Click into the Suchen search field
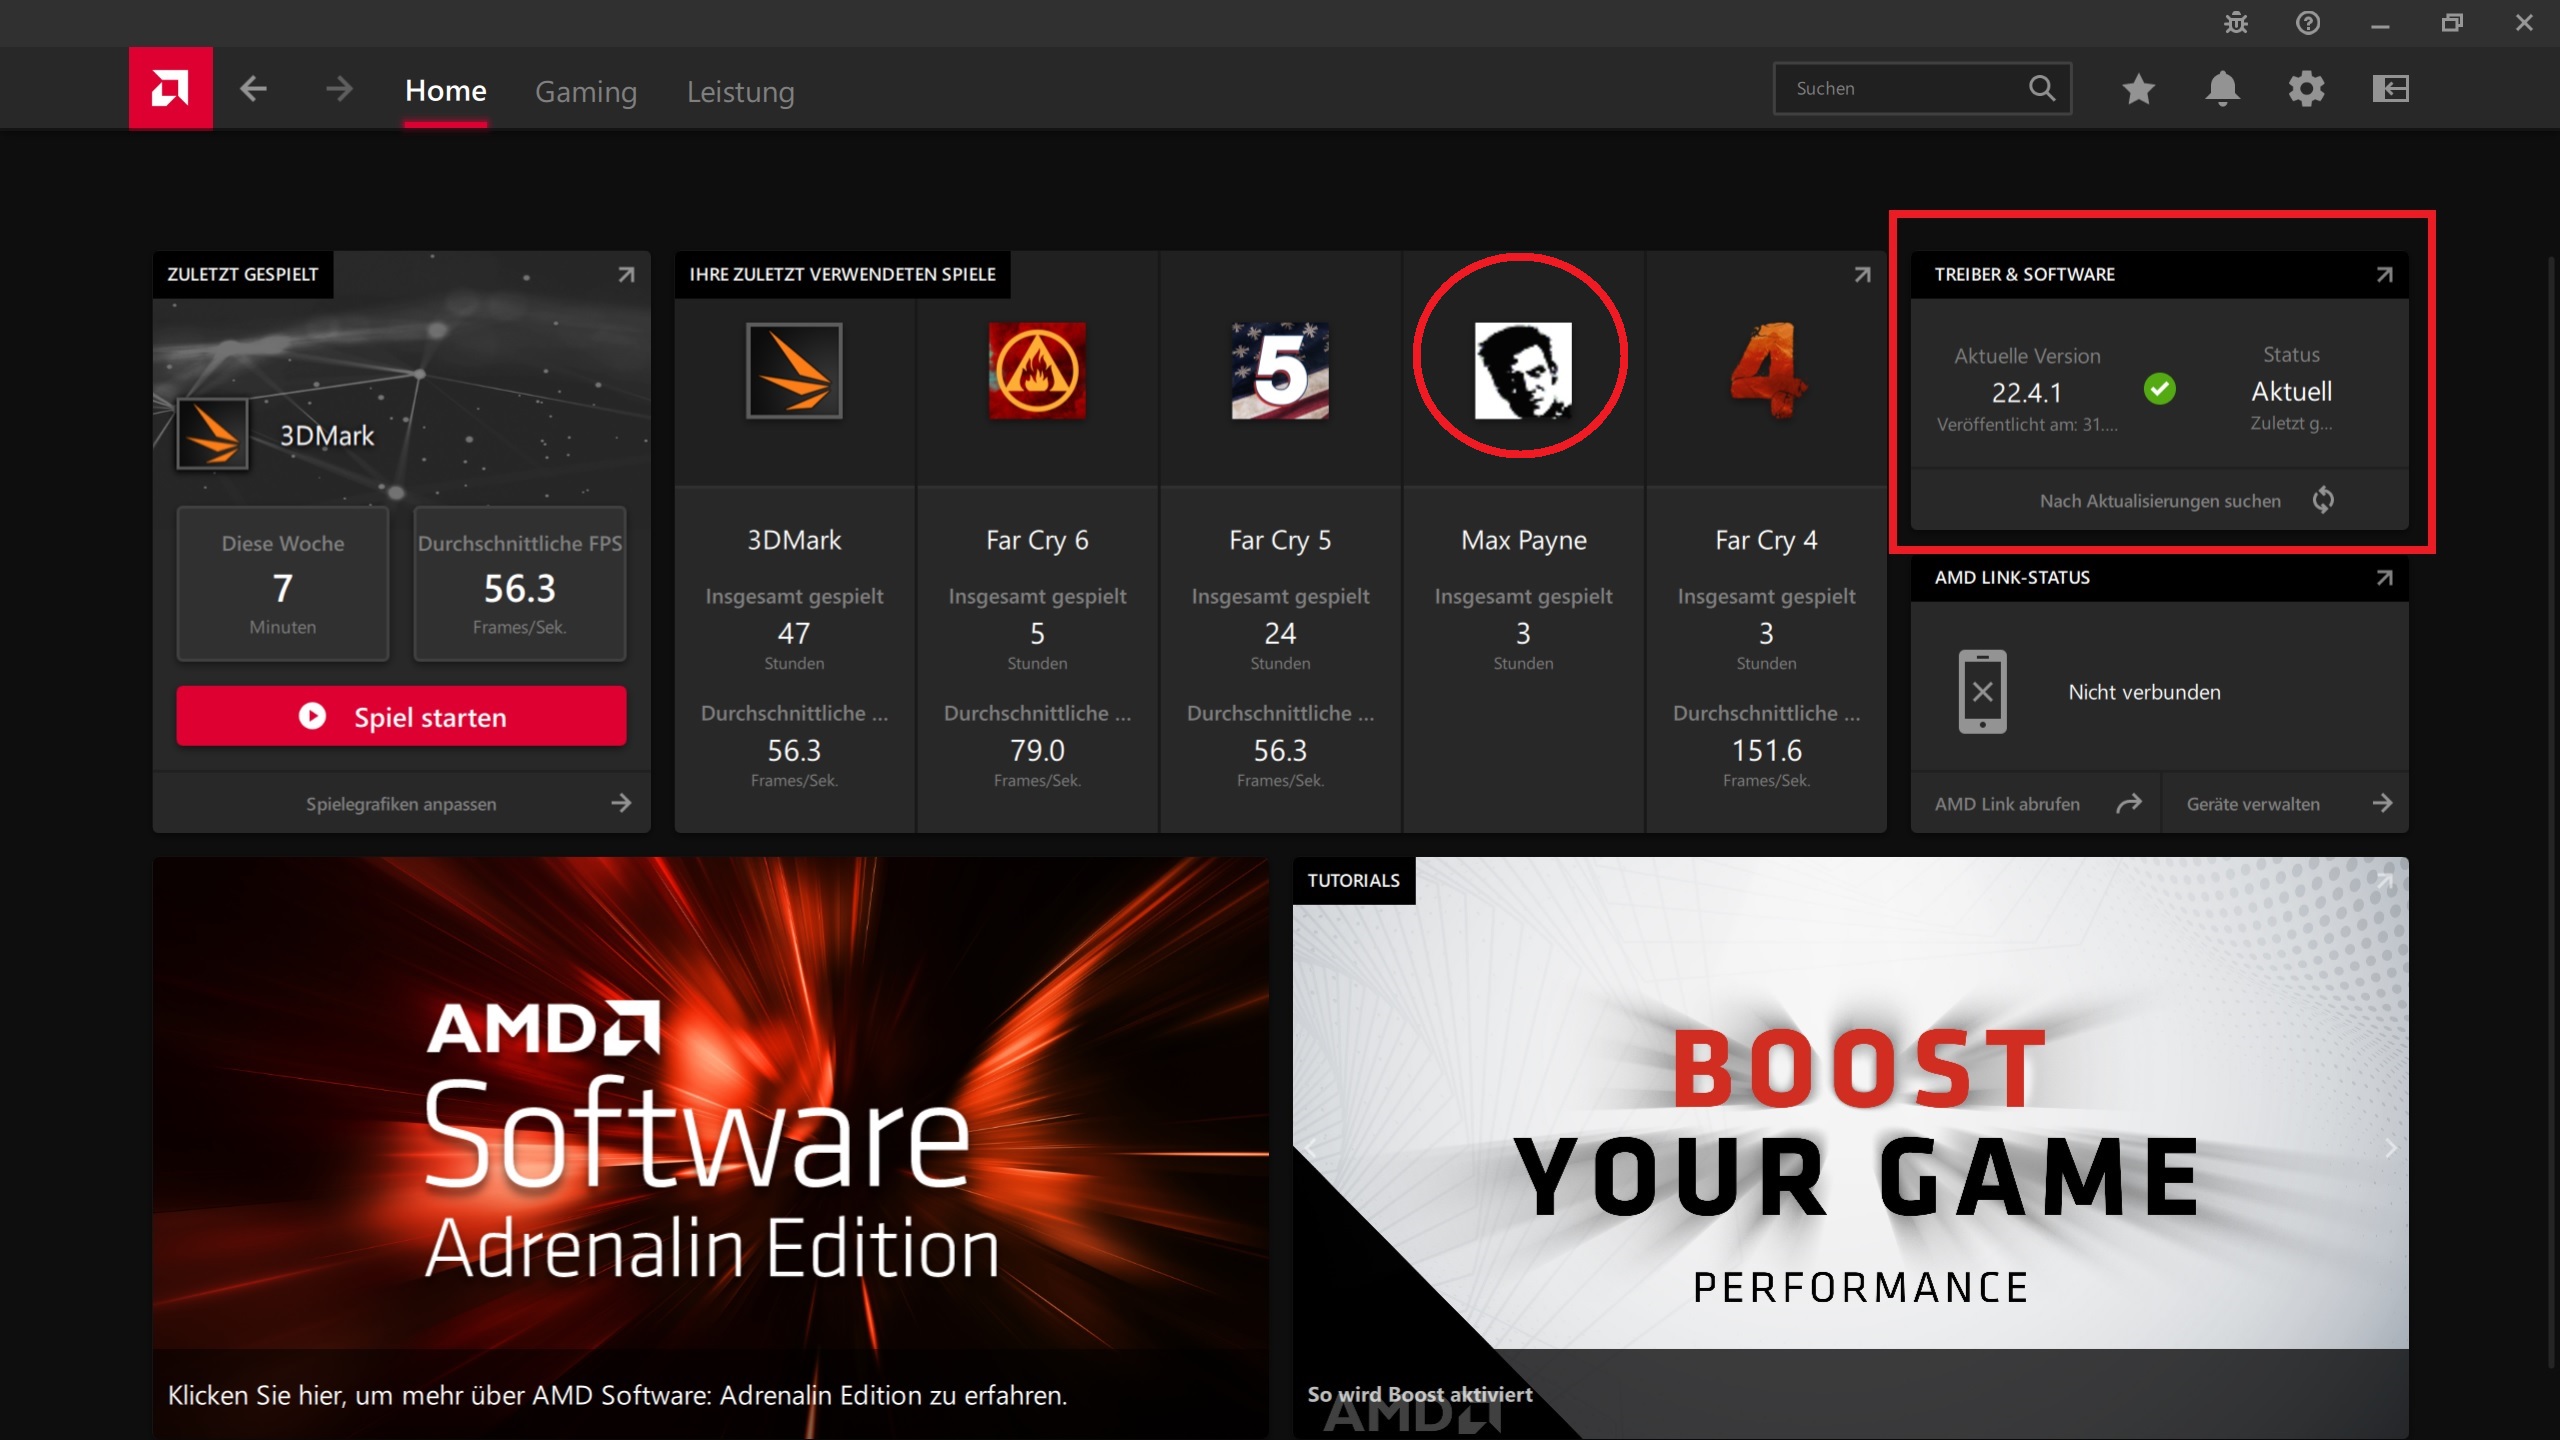2560x1440 pixels. [1905, 89]
